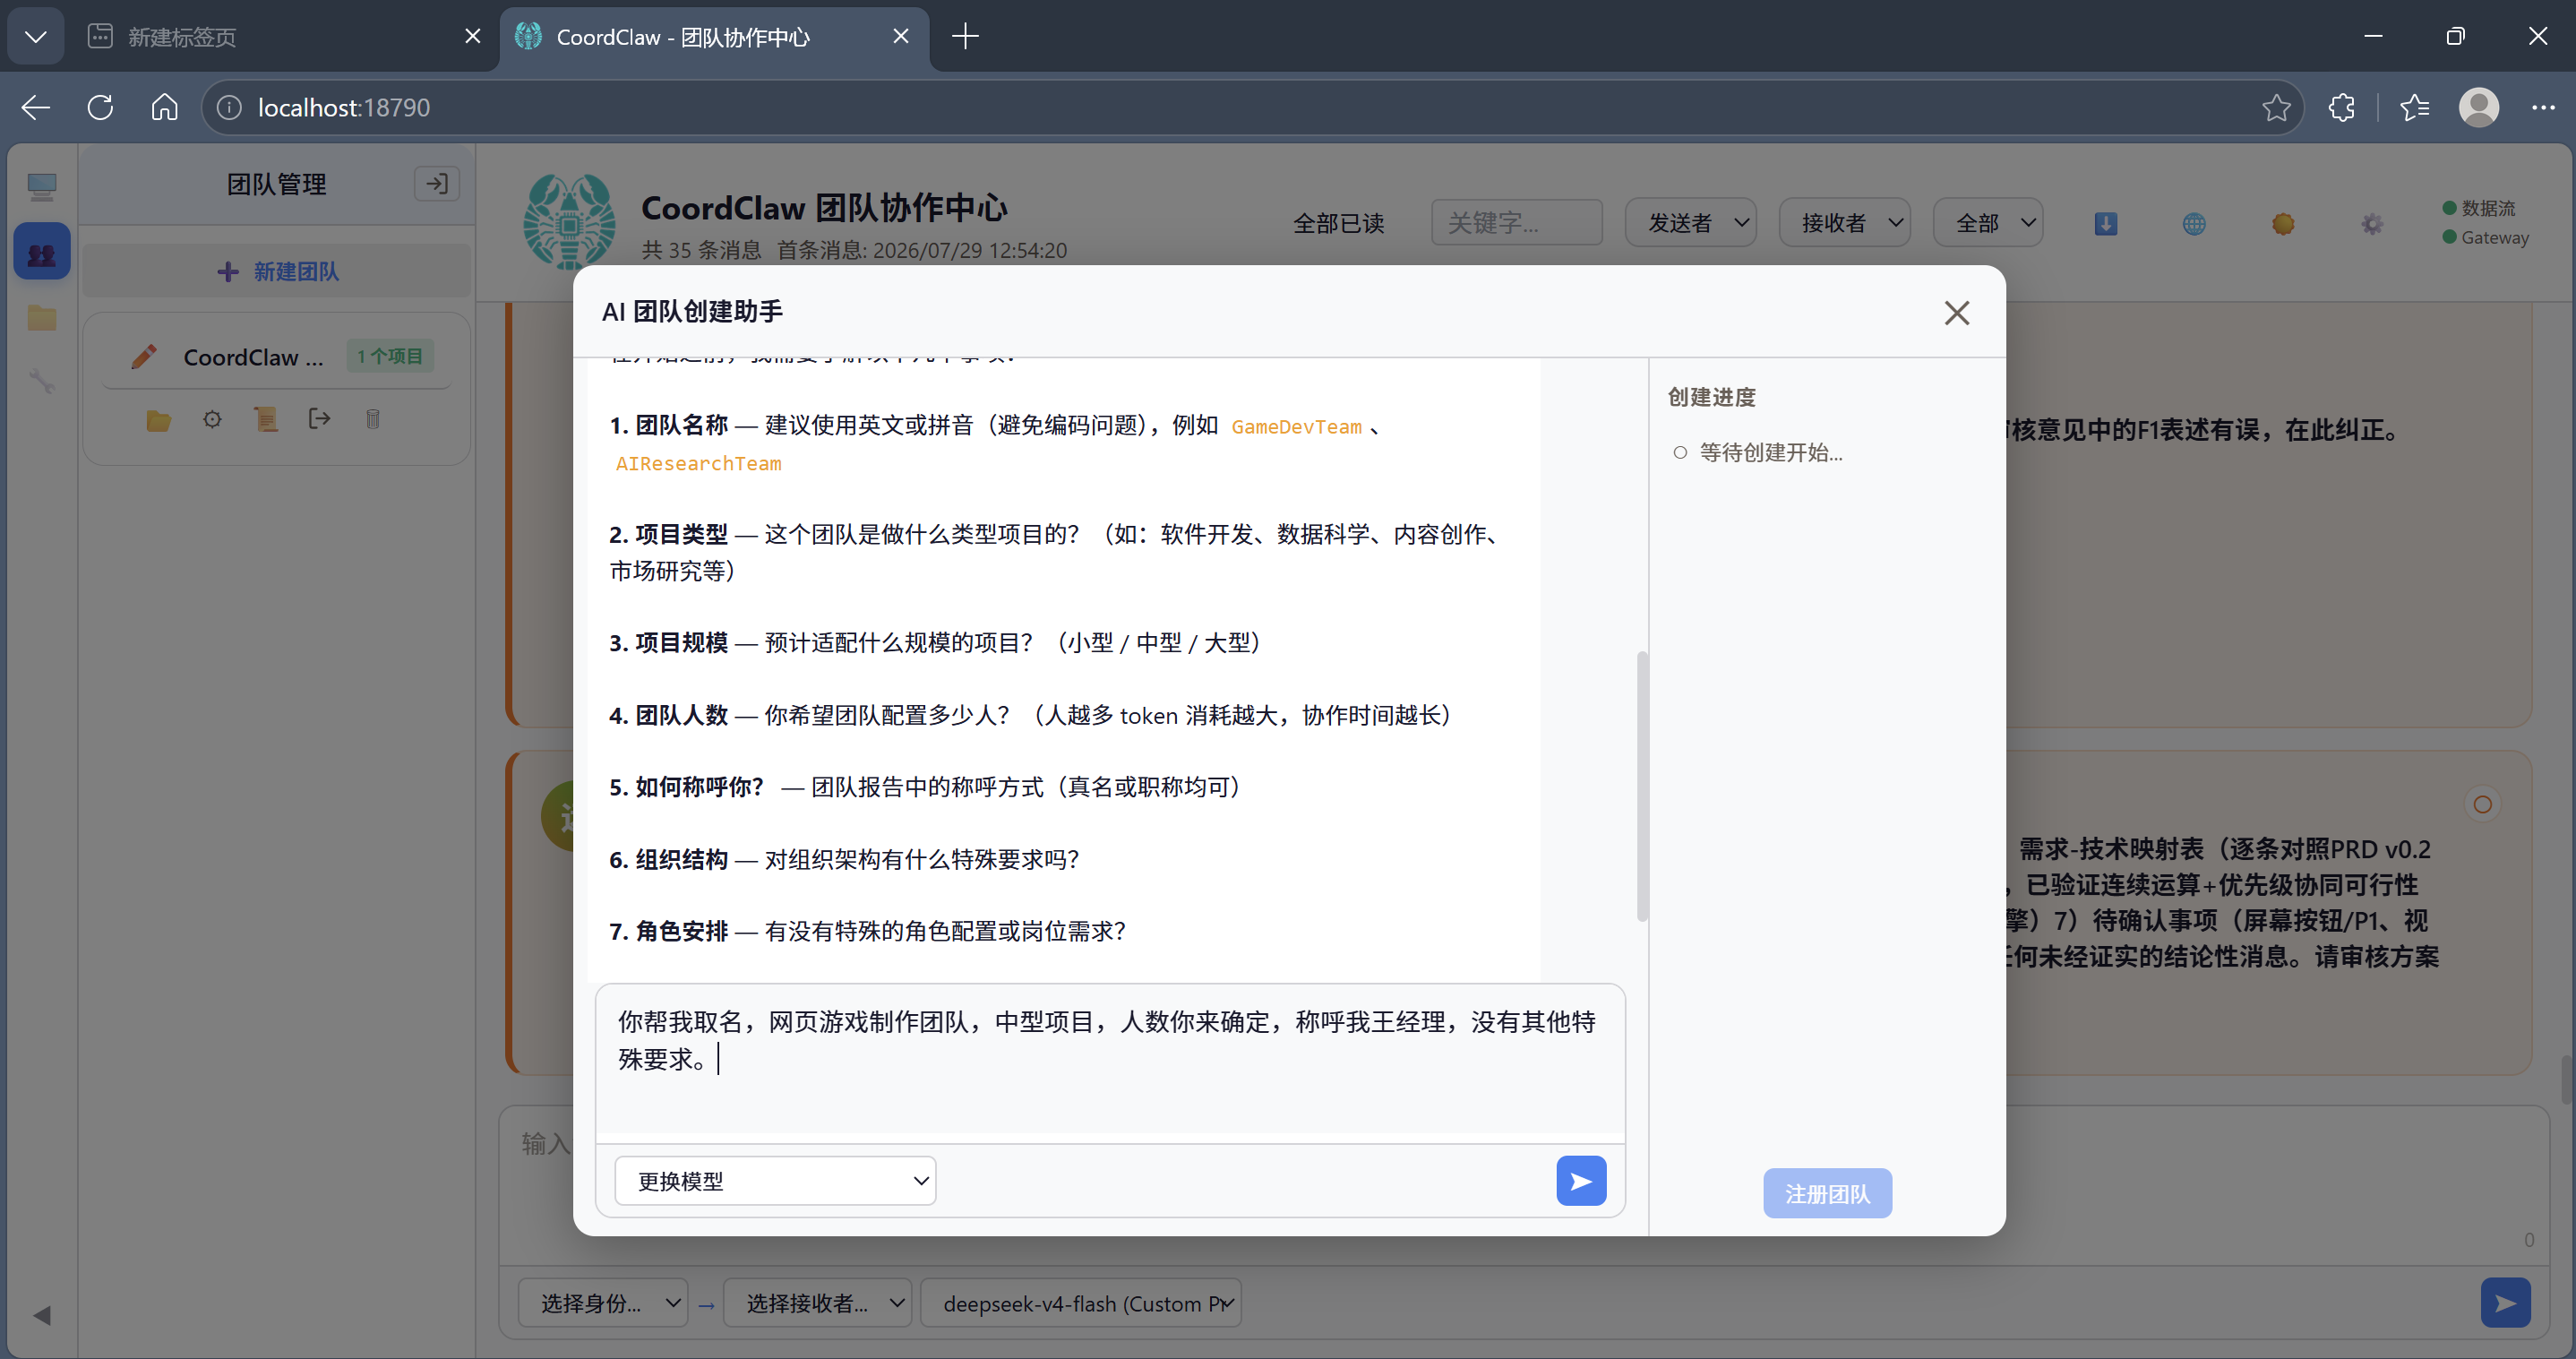Click the CoordClaw team export arrow icon
This screenshot has width=2576, height=1359.
[x=319, y=419]
